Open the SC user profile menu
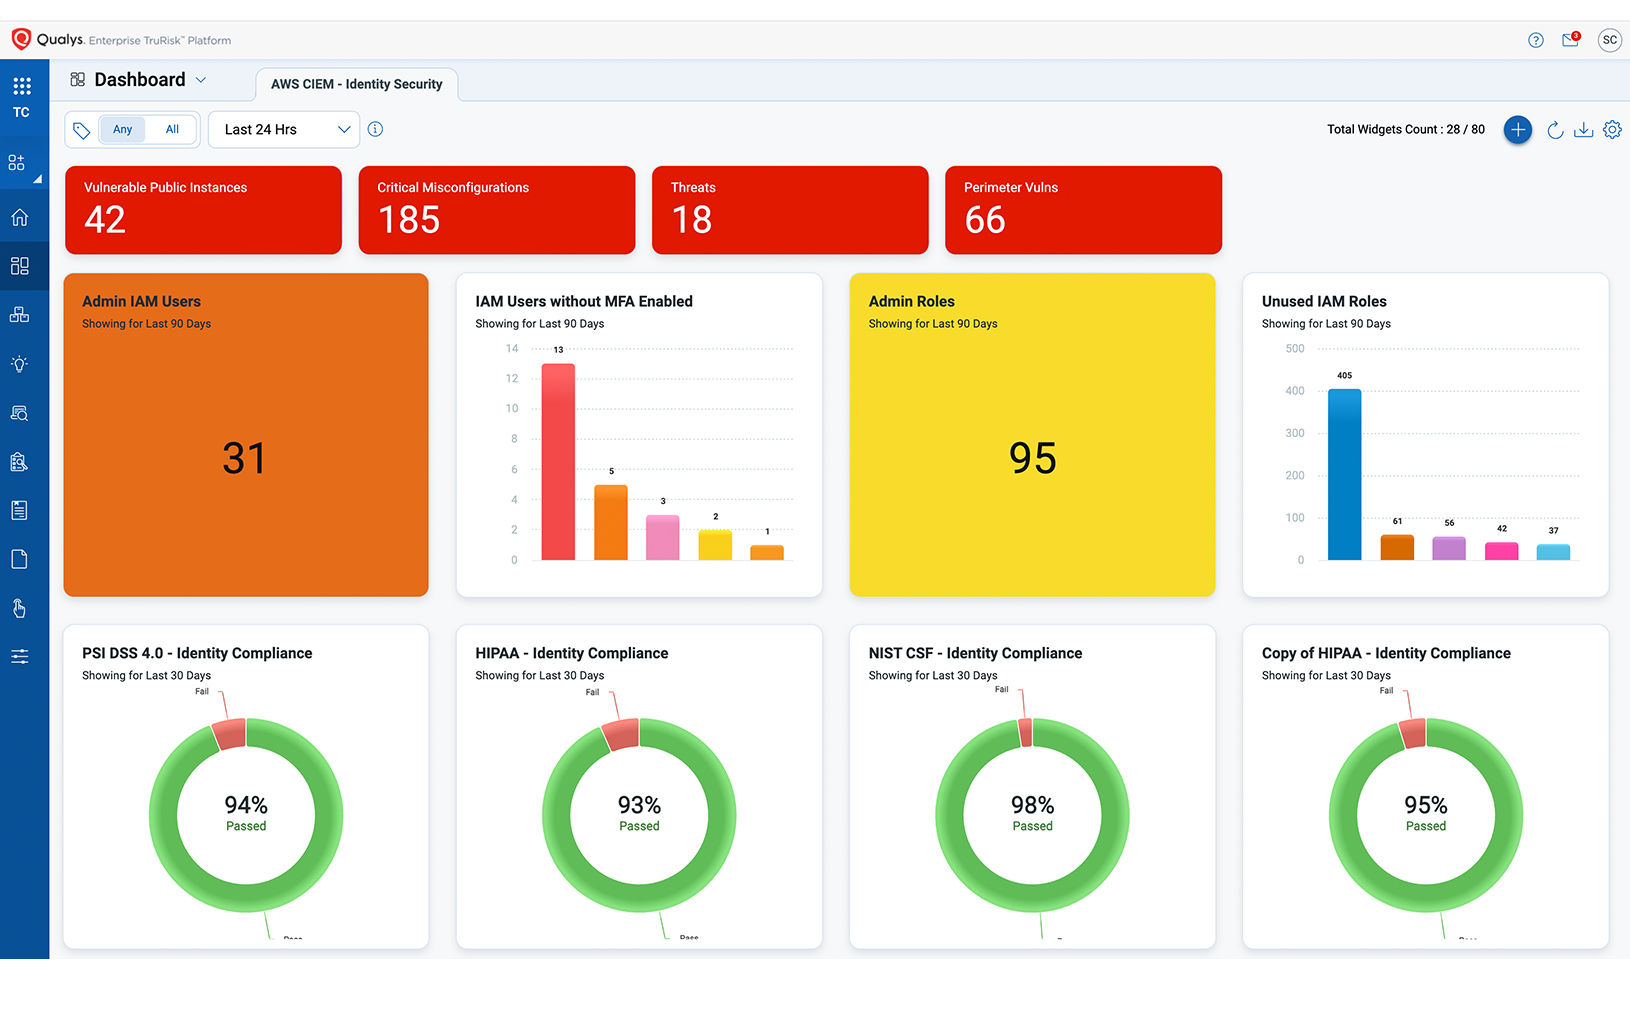This screenshot has height=1030, width=1630. point(1609,40)
